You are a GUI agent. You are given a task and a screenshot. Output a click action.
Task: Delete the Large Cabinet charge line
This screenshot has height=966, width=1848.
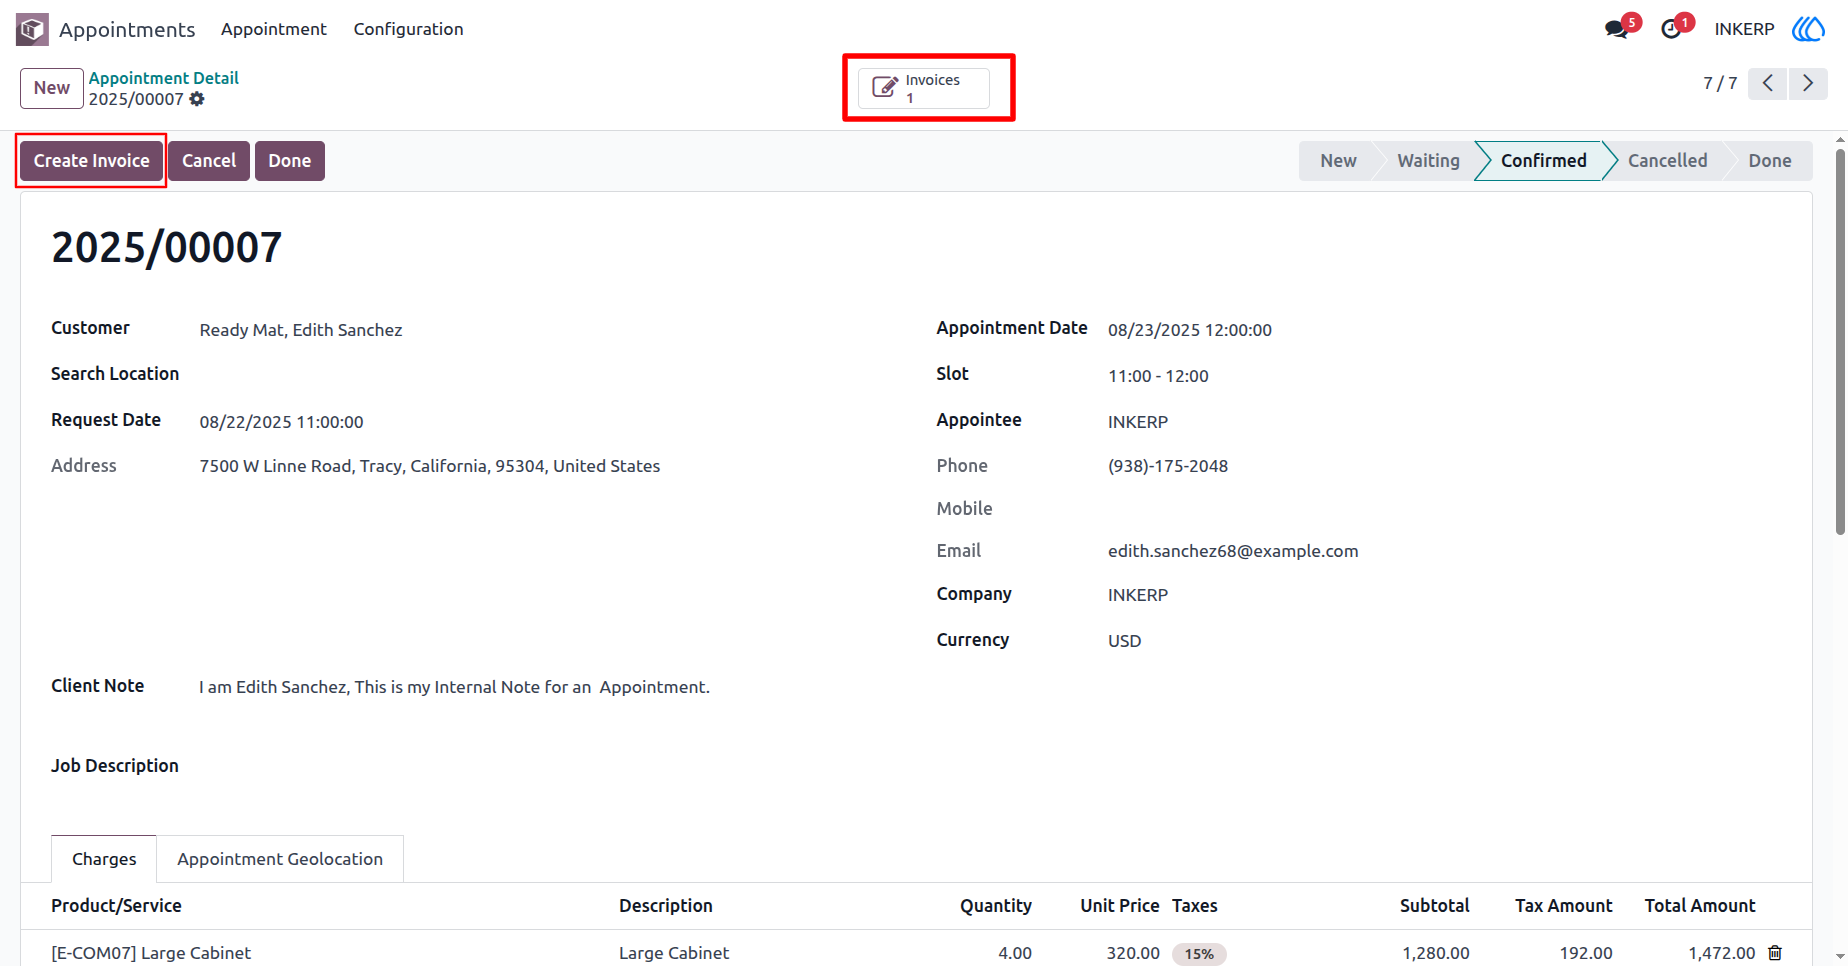click(1775, 953)
